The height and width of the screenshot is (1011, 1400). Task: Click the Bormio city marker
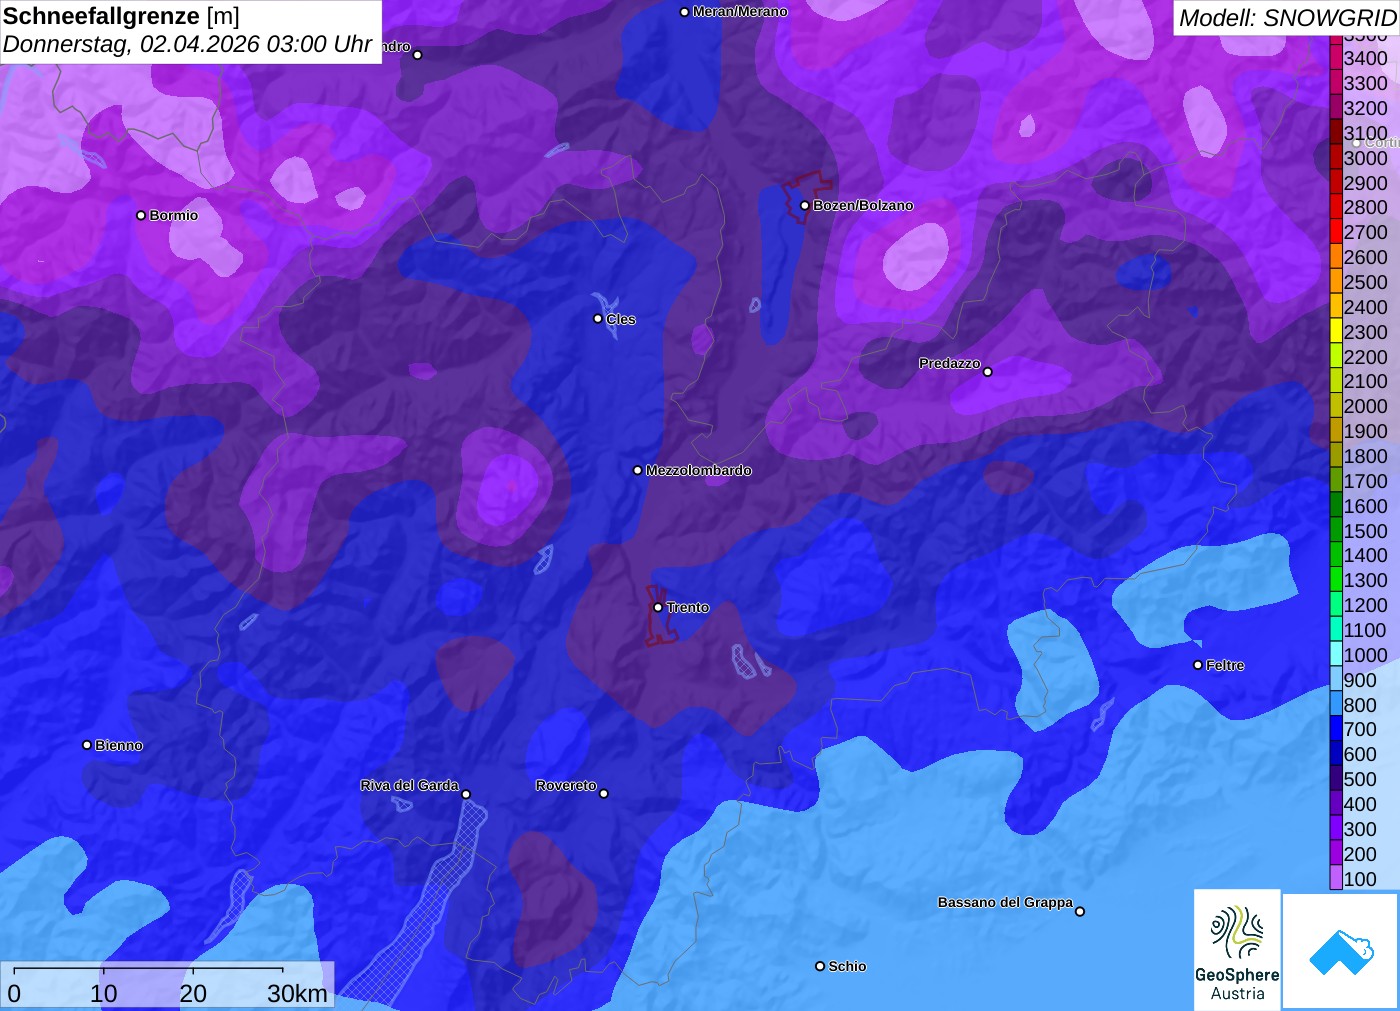[141, 215]
